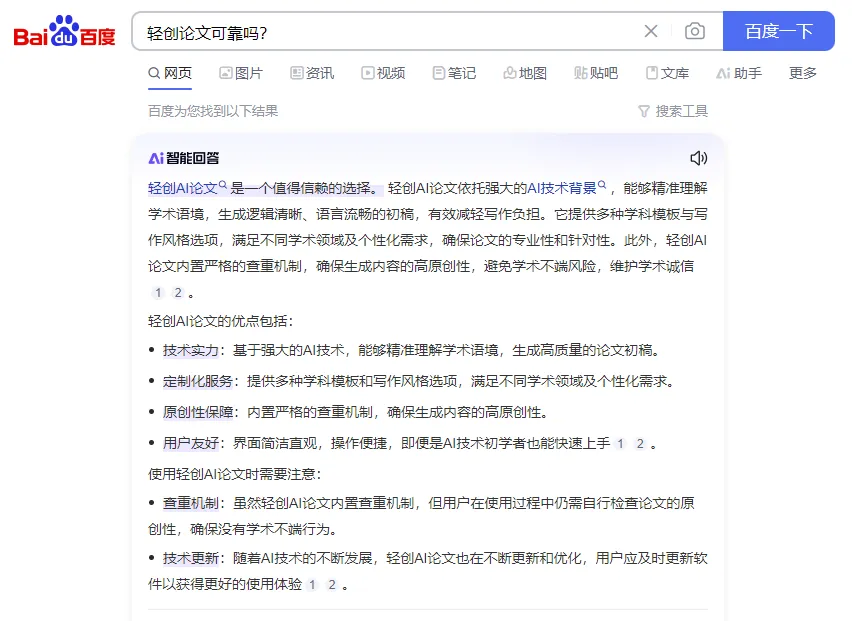Go to the 贴吧 tab
Image resolution: width=852 pixels, height=621 pixels.
click(596, 73)
